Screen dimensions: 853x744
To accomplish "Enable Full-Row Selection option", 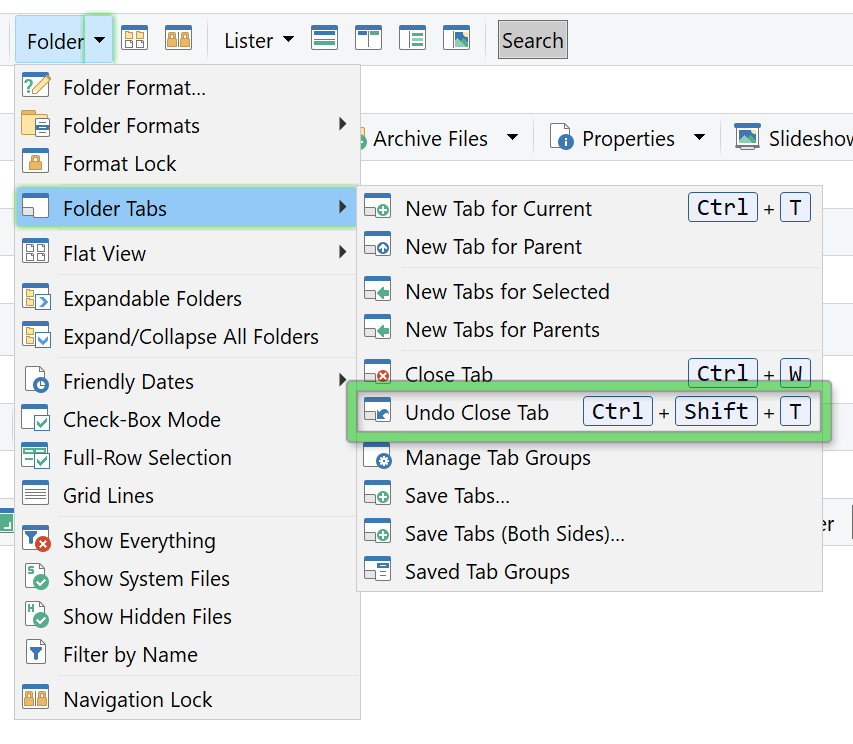I will tap(146, 458).
